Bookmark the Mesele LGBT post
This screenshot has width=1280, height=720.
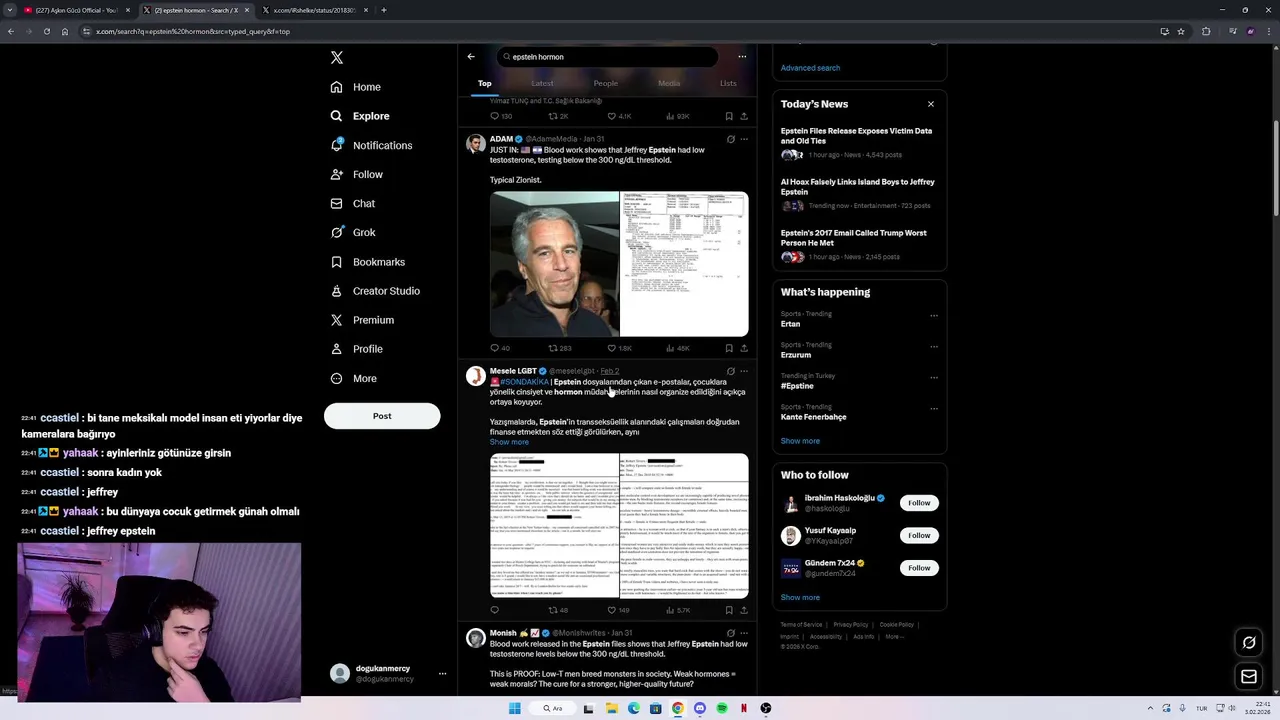click(x=729, y=610)
